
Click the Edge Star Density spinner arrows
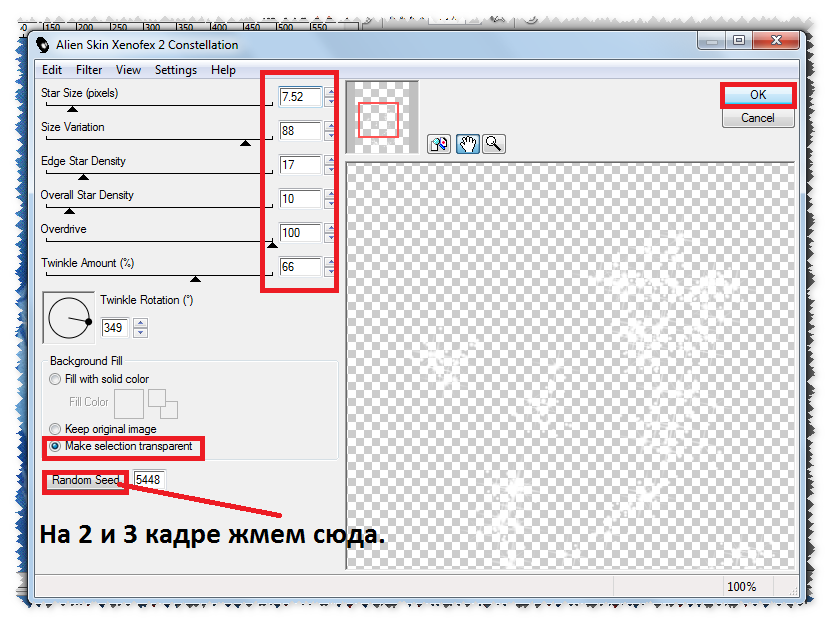pyautogui.click(x=330, y=165)
